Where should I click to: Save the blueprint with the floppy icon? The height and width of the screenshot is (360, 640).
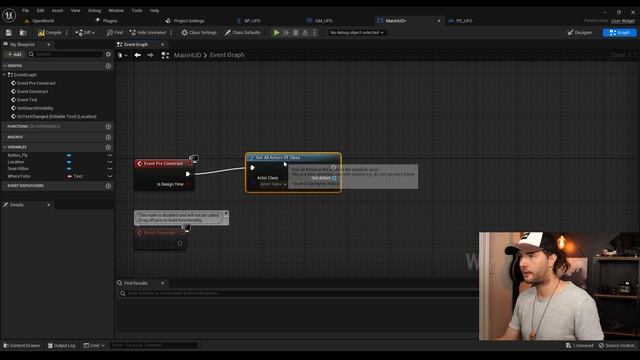pyautogui.click(x=9, y=33)
